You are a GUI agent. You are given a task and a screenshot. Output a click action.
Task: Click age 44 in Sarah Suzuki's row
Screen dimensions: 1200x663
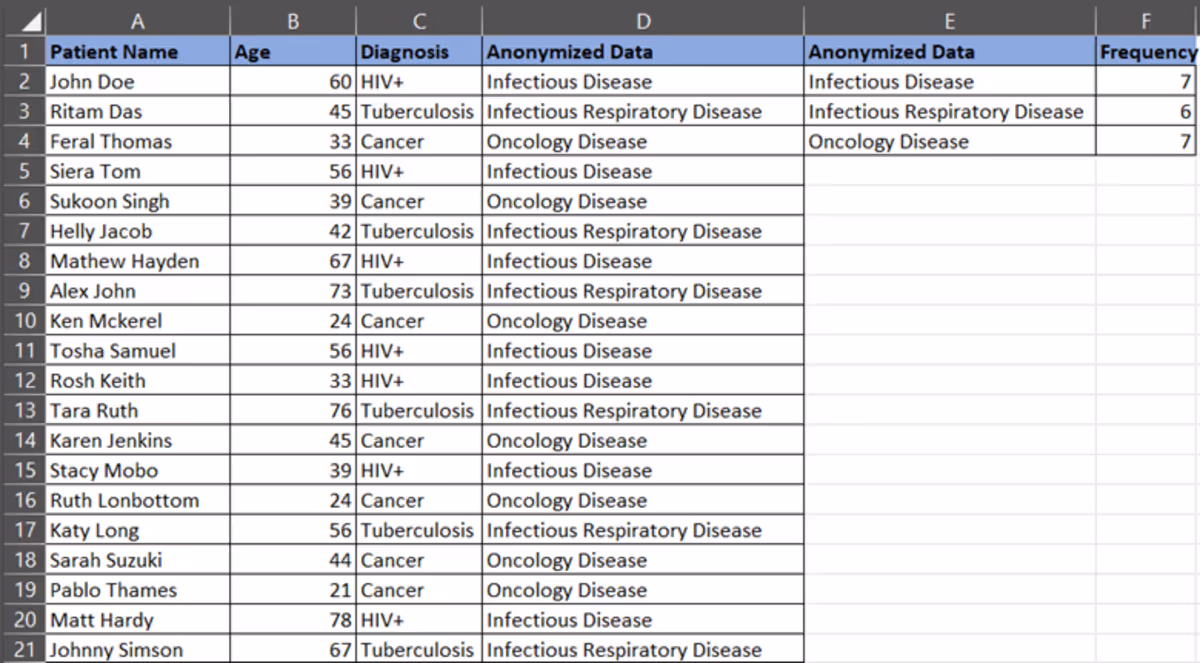(293, 560)
